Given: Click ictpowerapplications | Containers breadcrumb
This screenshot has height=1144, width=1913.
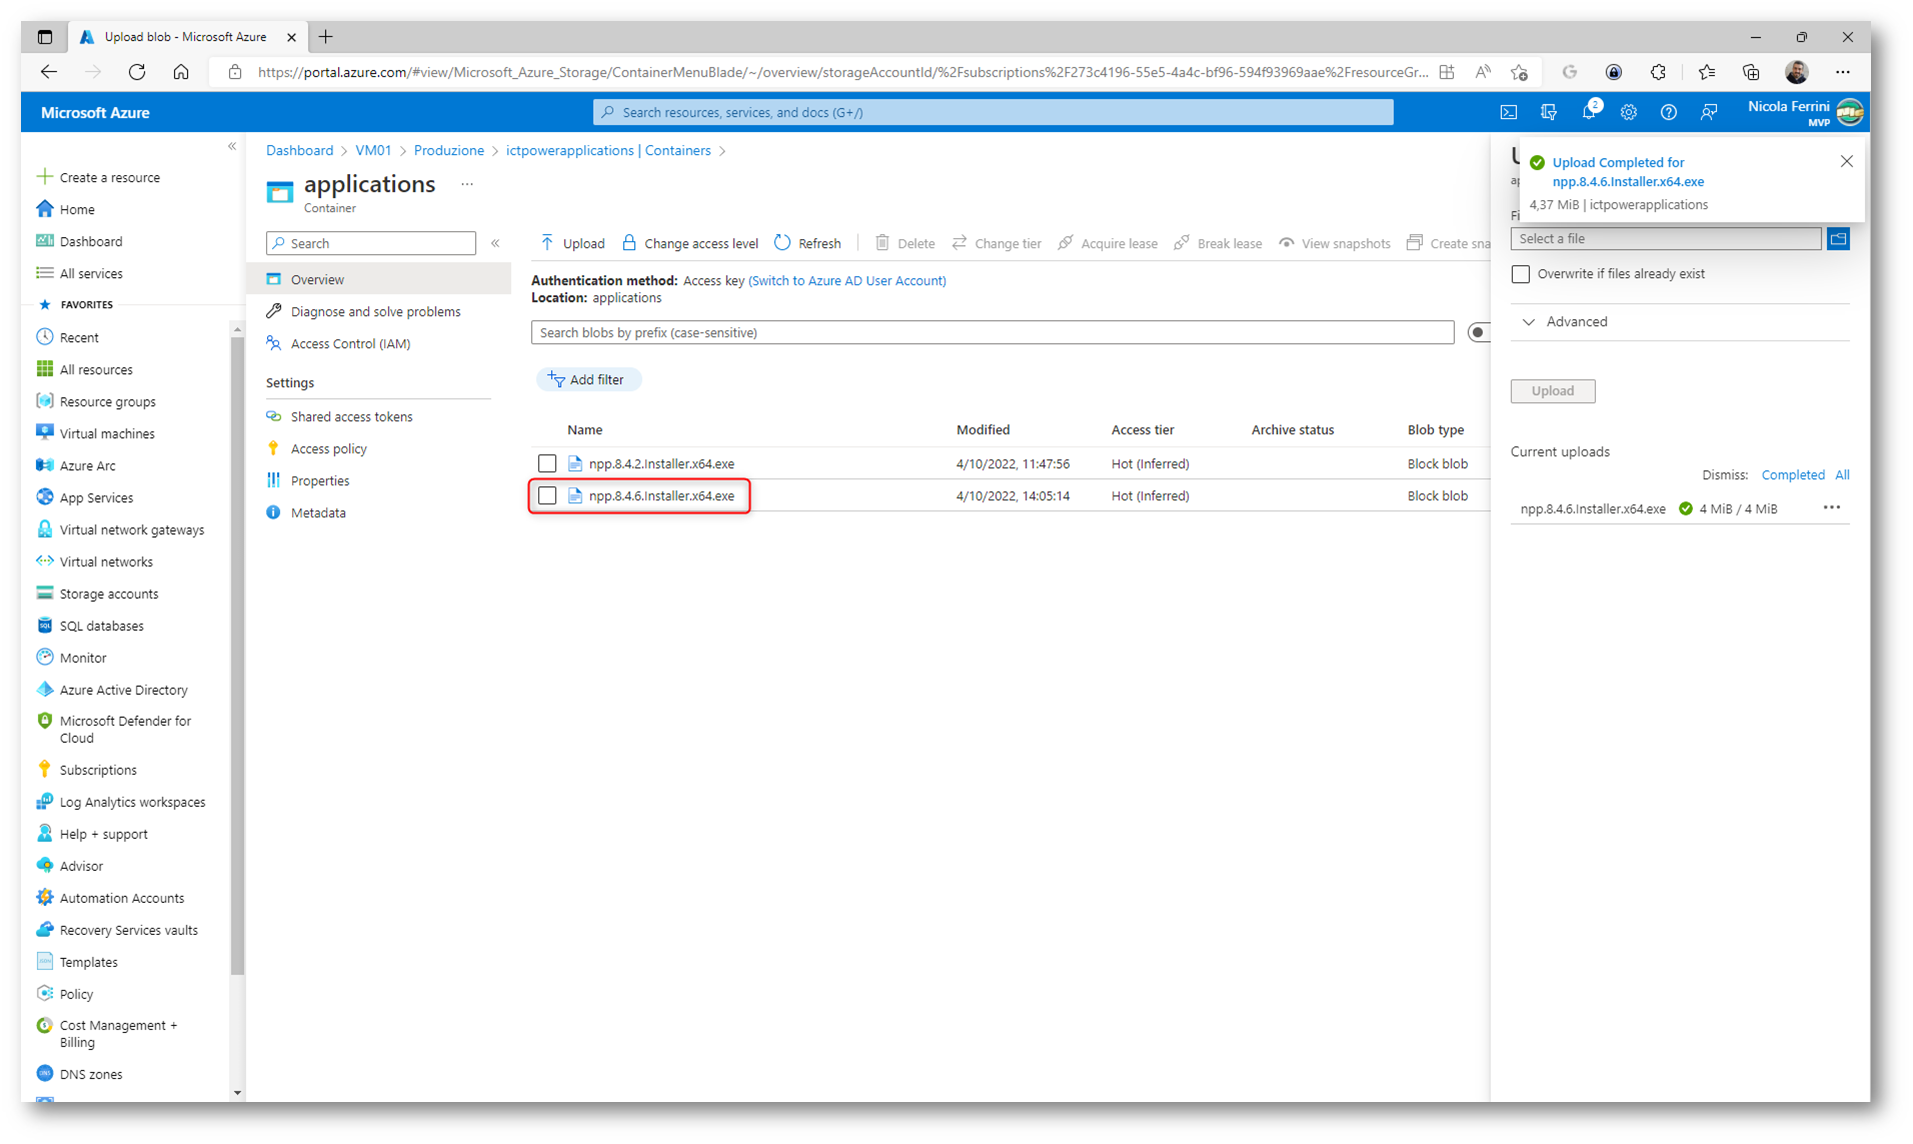Looking at the screenshot, I should (608, 150).
